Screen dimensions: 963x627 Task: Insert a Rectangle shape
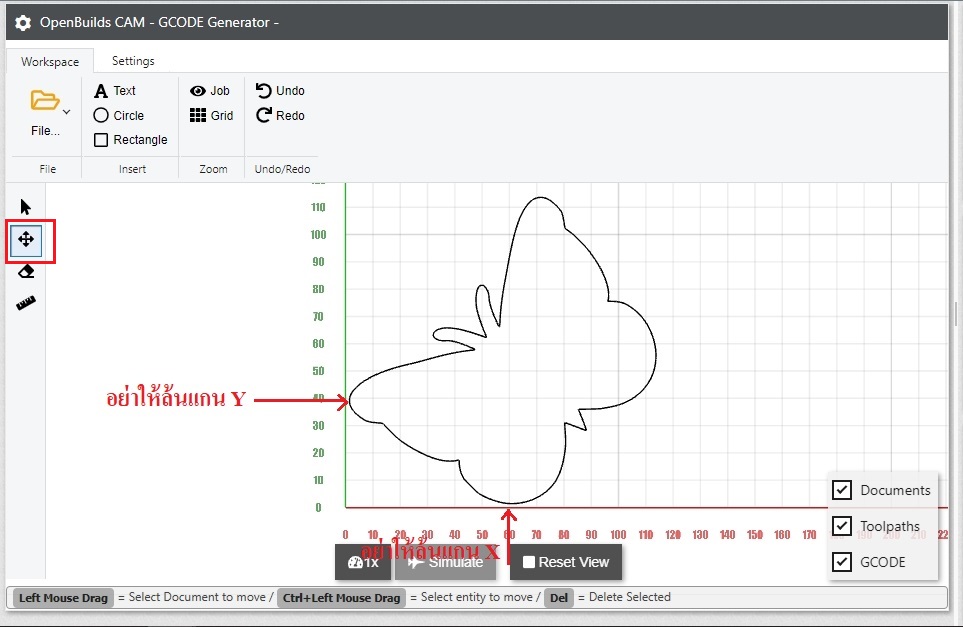click(x=130, y=140)
